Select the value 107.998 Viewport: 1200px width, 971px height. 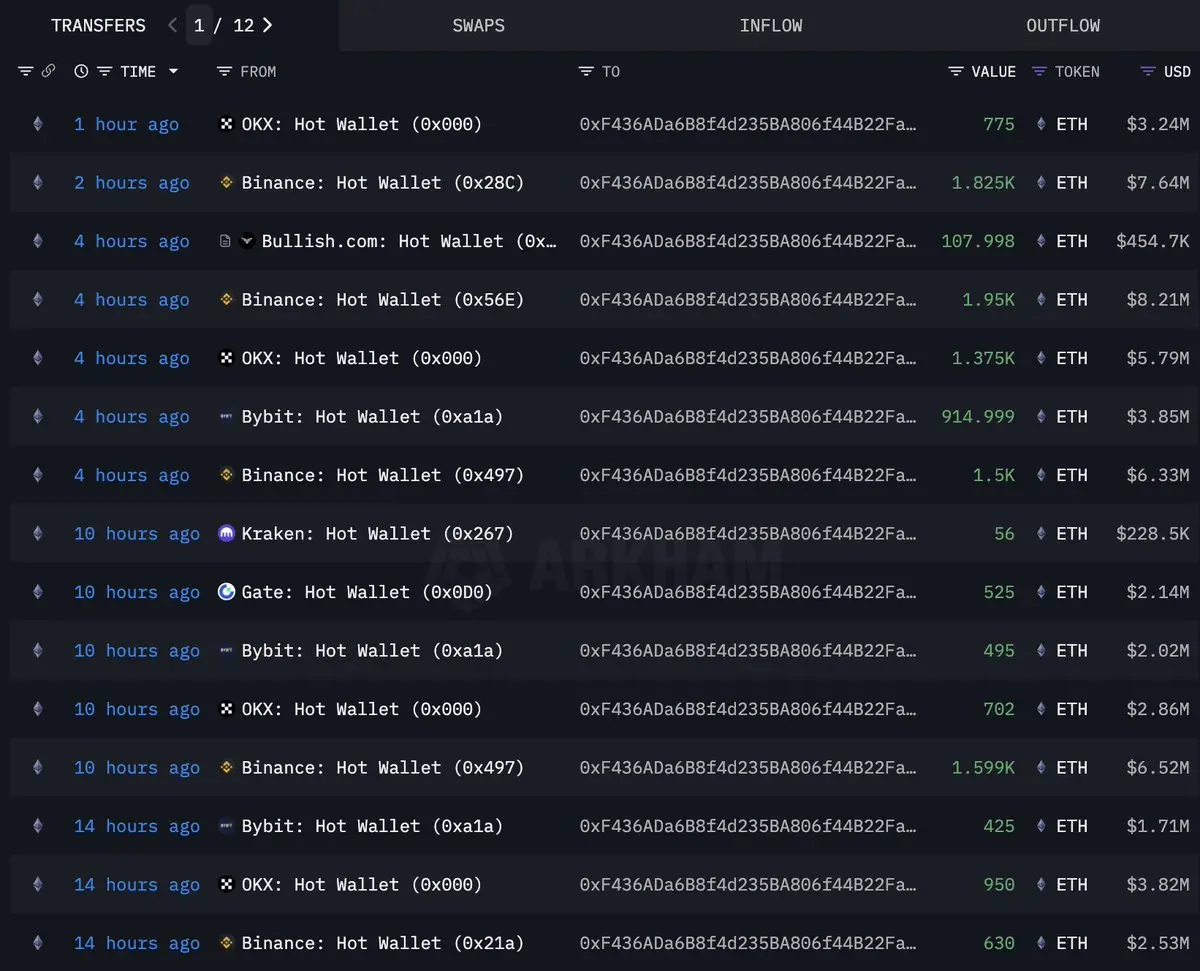pyautogui.click(x=978, y=241)
